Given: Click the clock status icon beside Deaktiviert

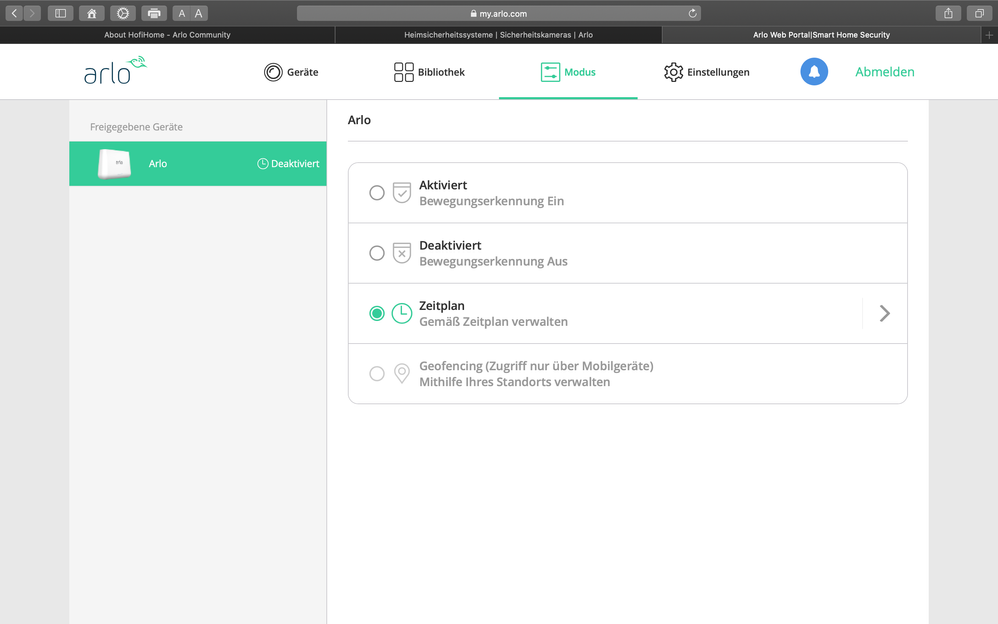Looking at the screenshot, I should (262, 164).
